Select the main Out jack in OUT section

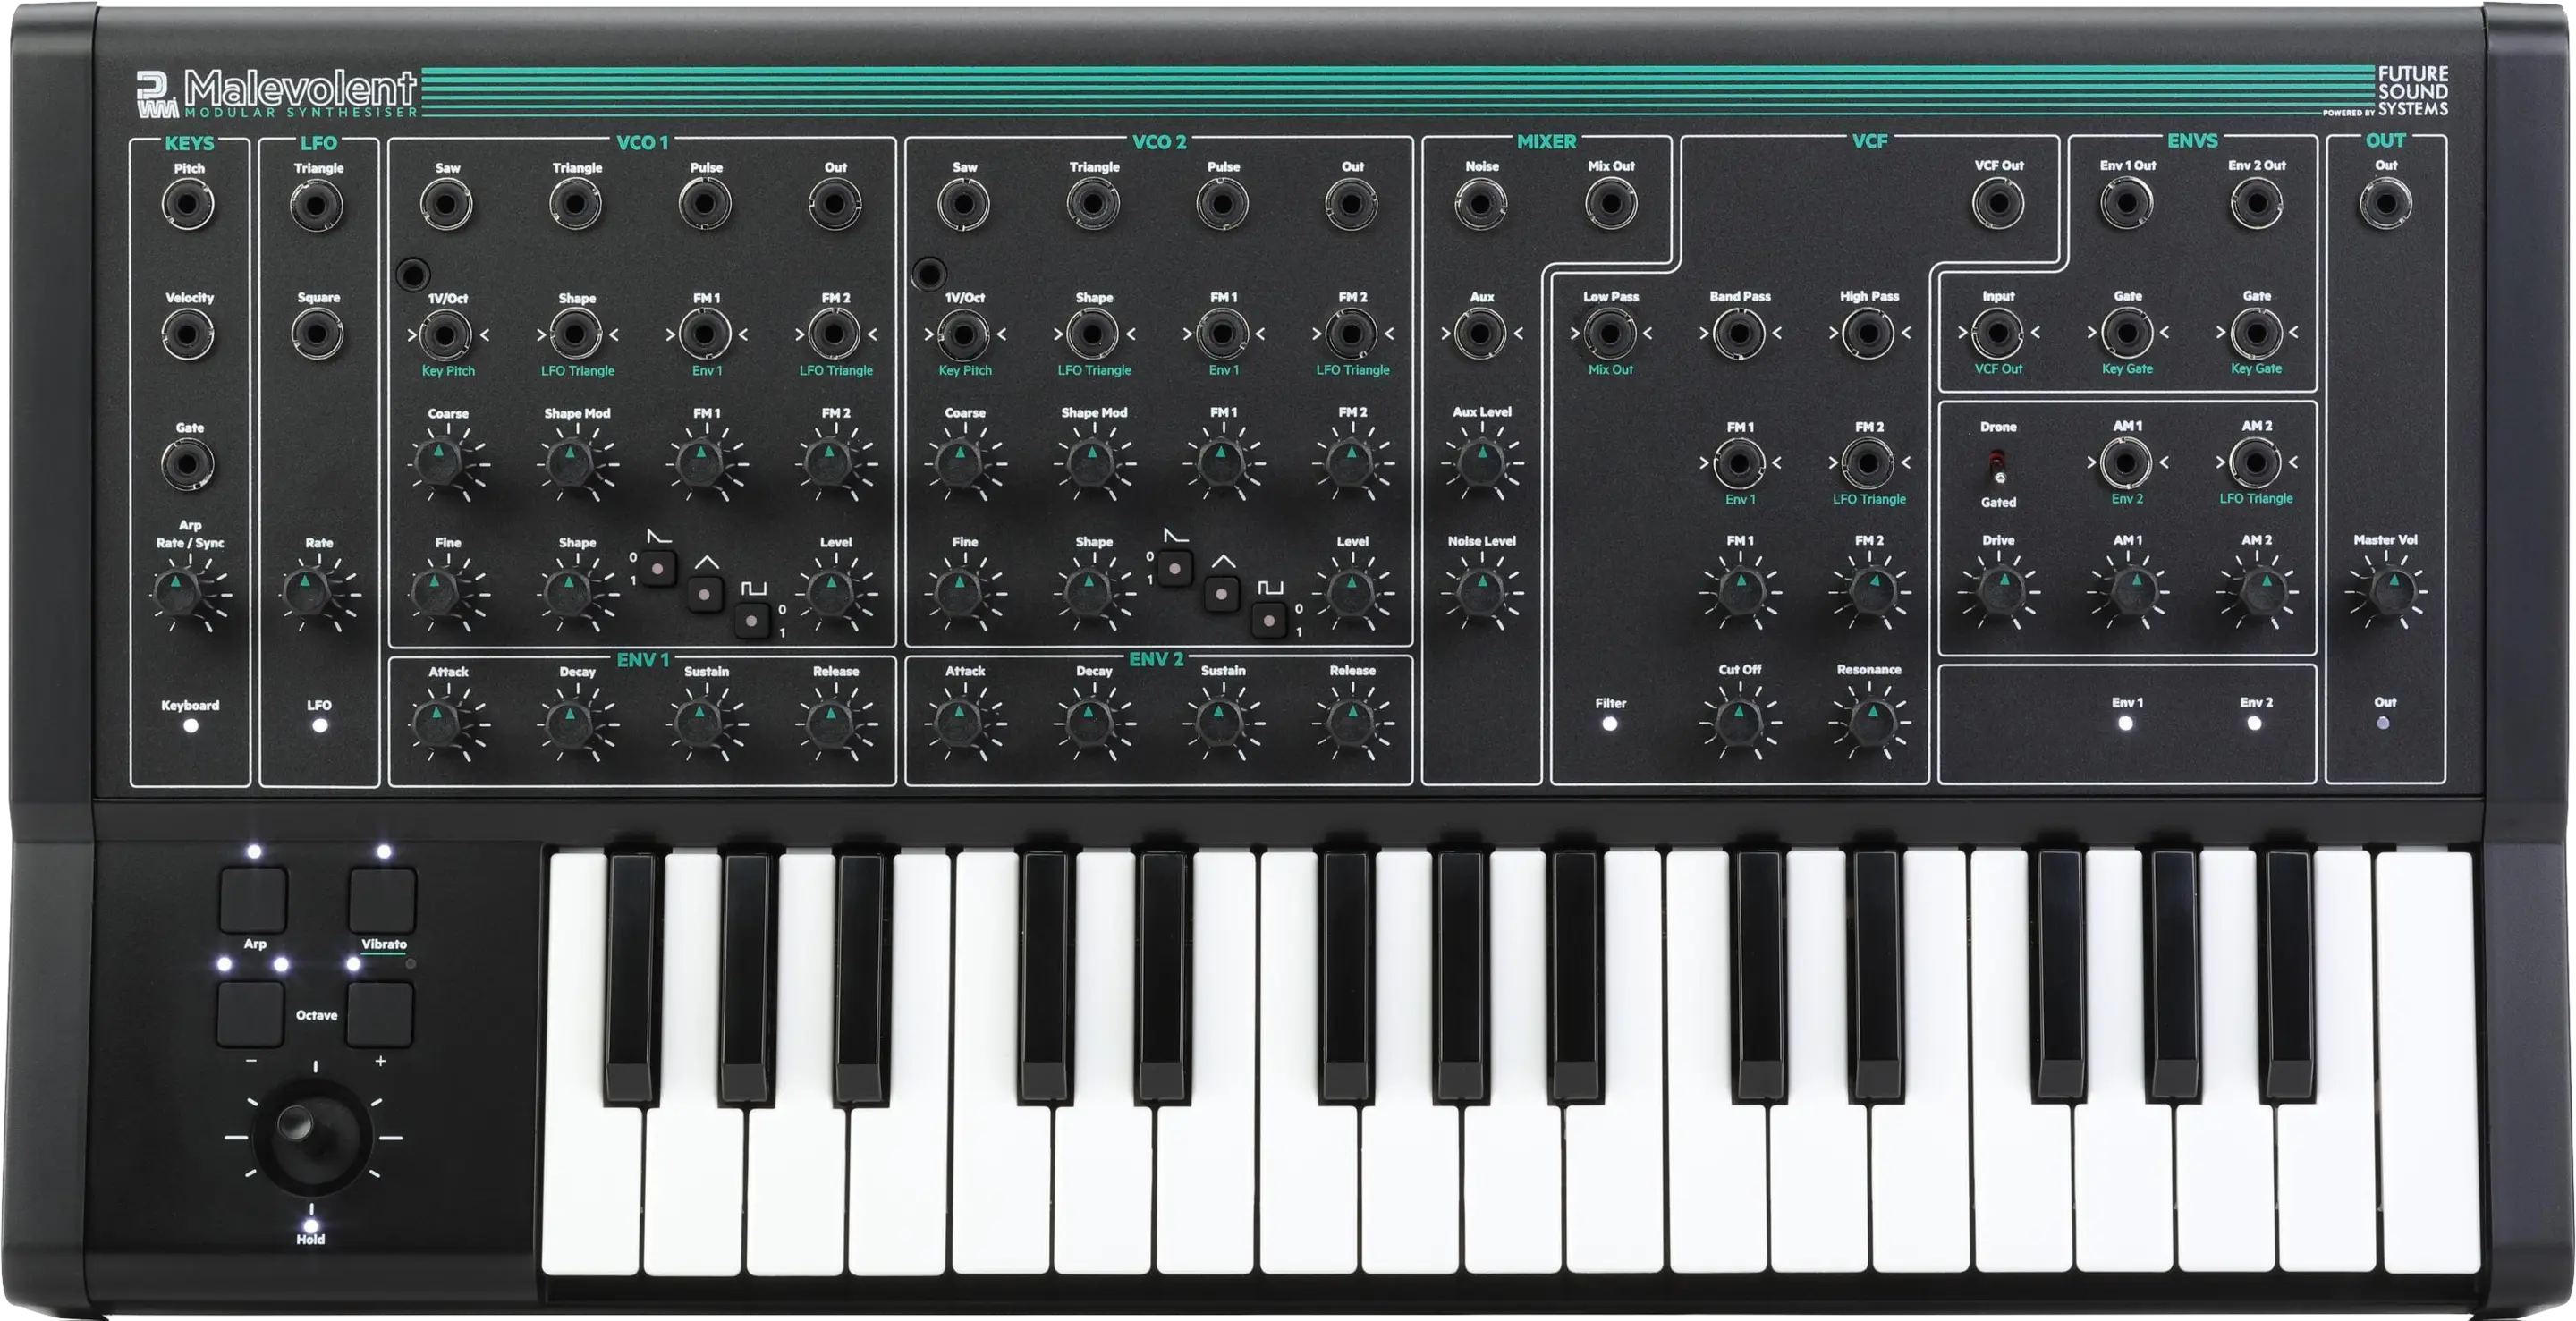[x=2385, y=203]
